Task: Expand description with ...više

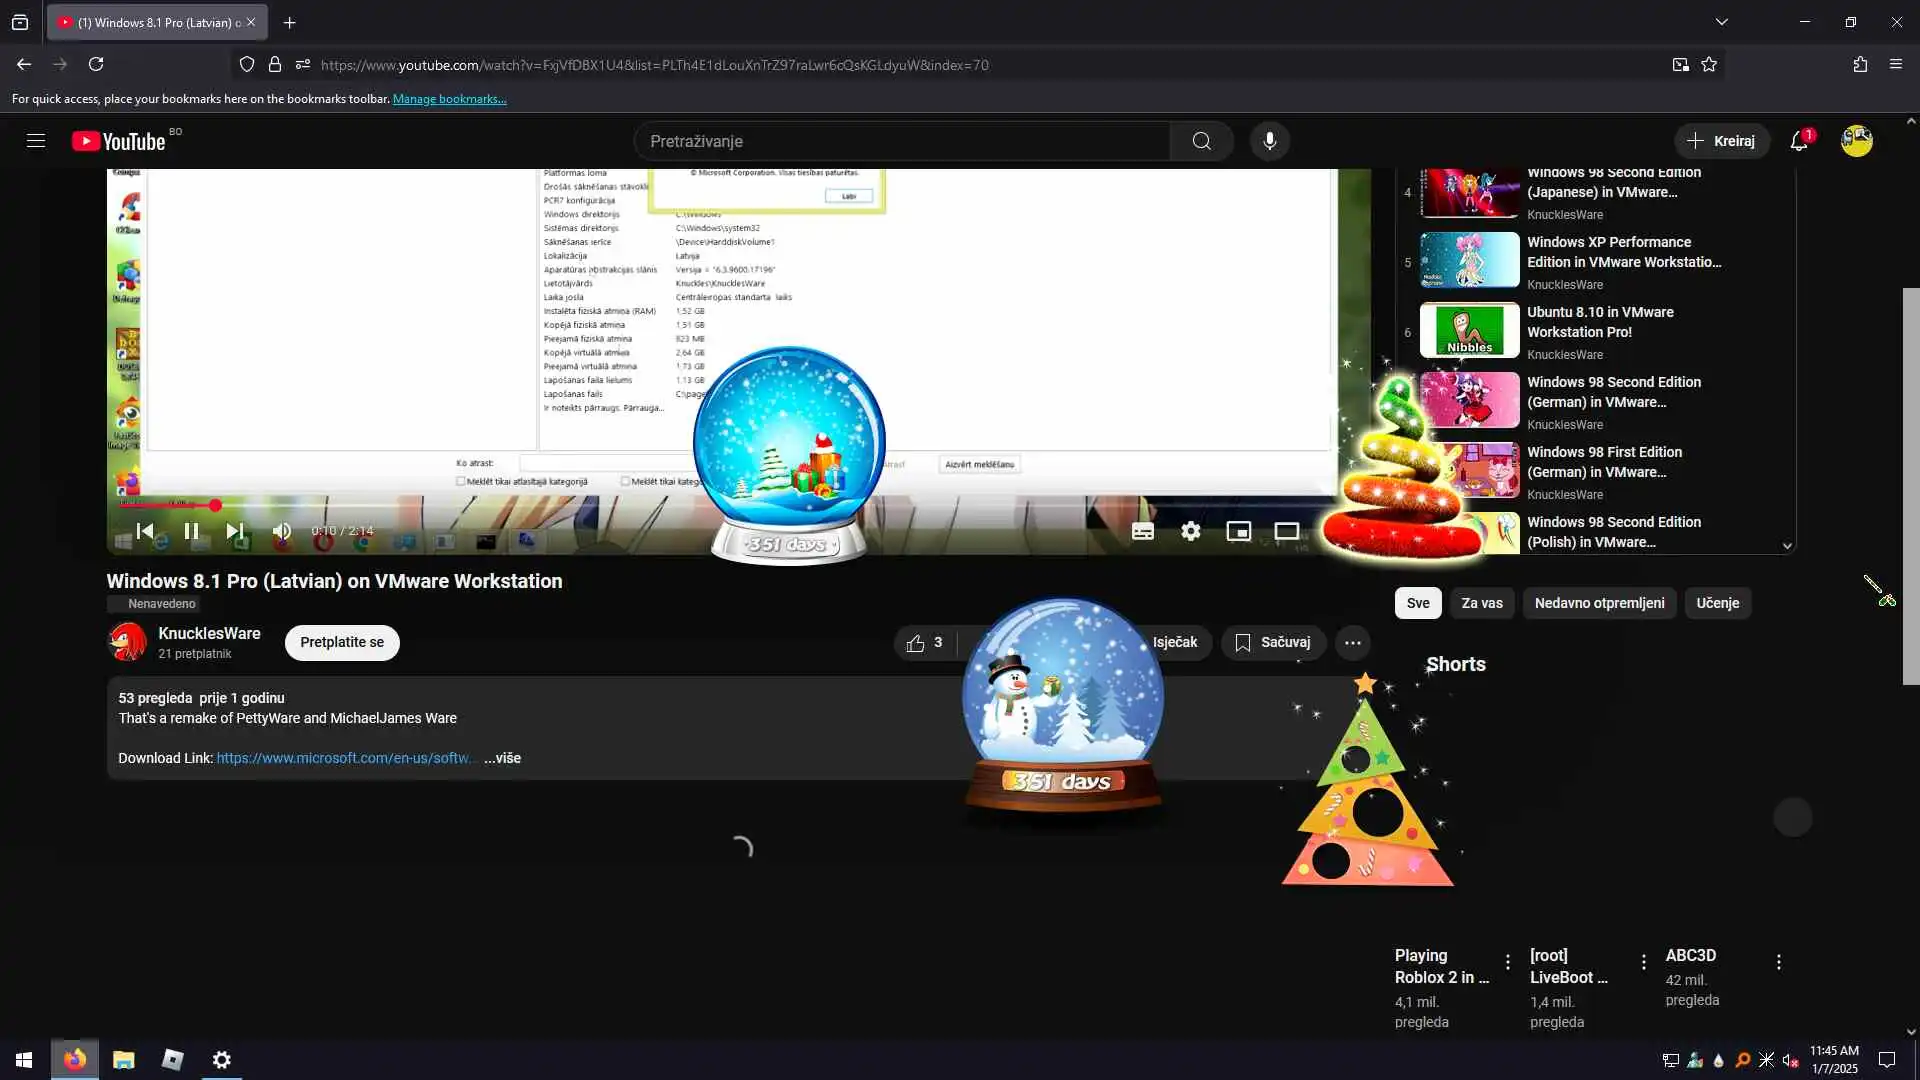Action: [x=502, y=758]
